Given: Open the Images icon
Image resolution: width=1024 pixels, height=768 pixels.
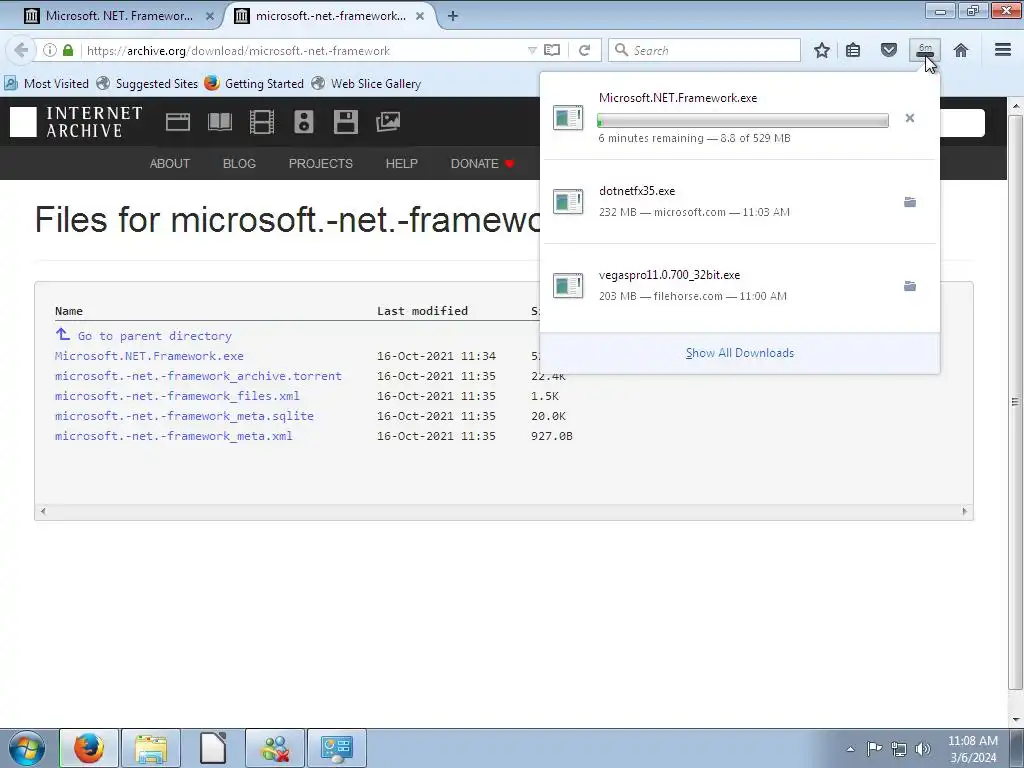Looking at the screenshot, I should click(x=388, y=122).
